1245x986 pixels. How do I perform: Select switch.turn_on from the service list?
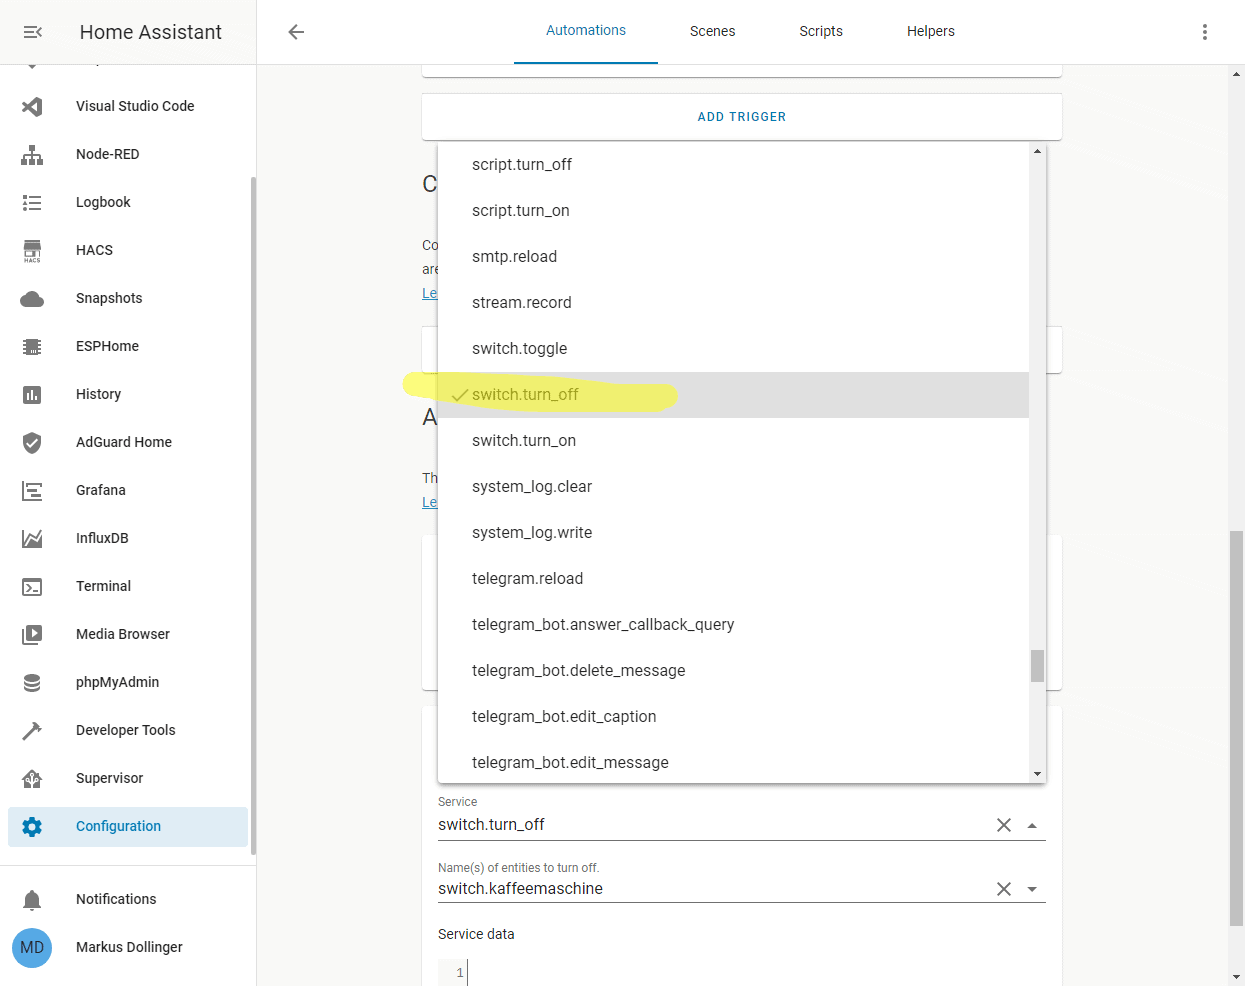click(x=524, y=440)
